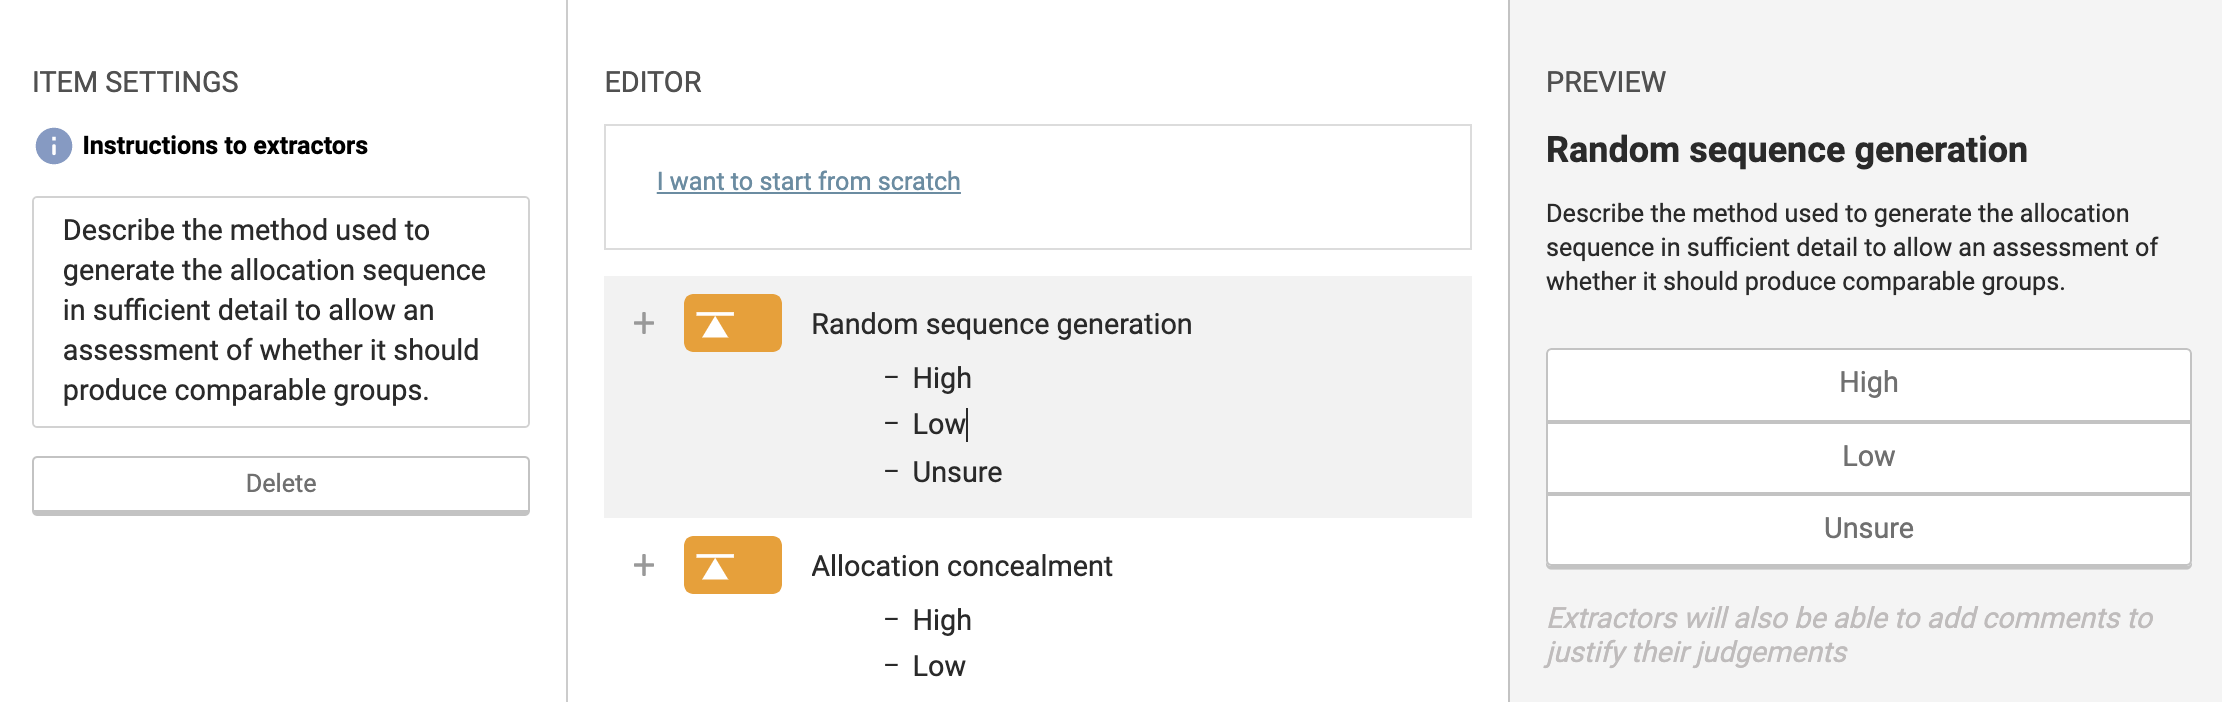The image size is (2222, 702).
Task: Place cursor on Low under Random sequence generation
Action: click(x=938, y=424)
